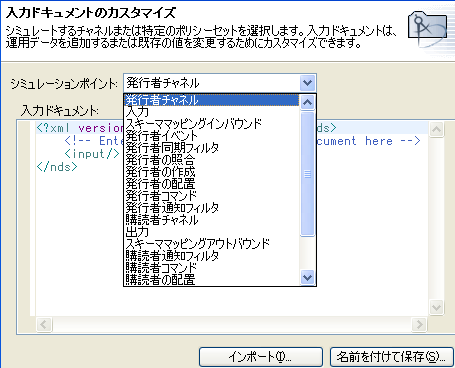Click the <input/> line in editor
This screenshot has height=368, width=455.
click(92, 154)
